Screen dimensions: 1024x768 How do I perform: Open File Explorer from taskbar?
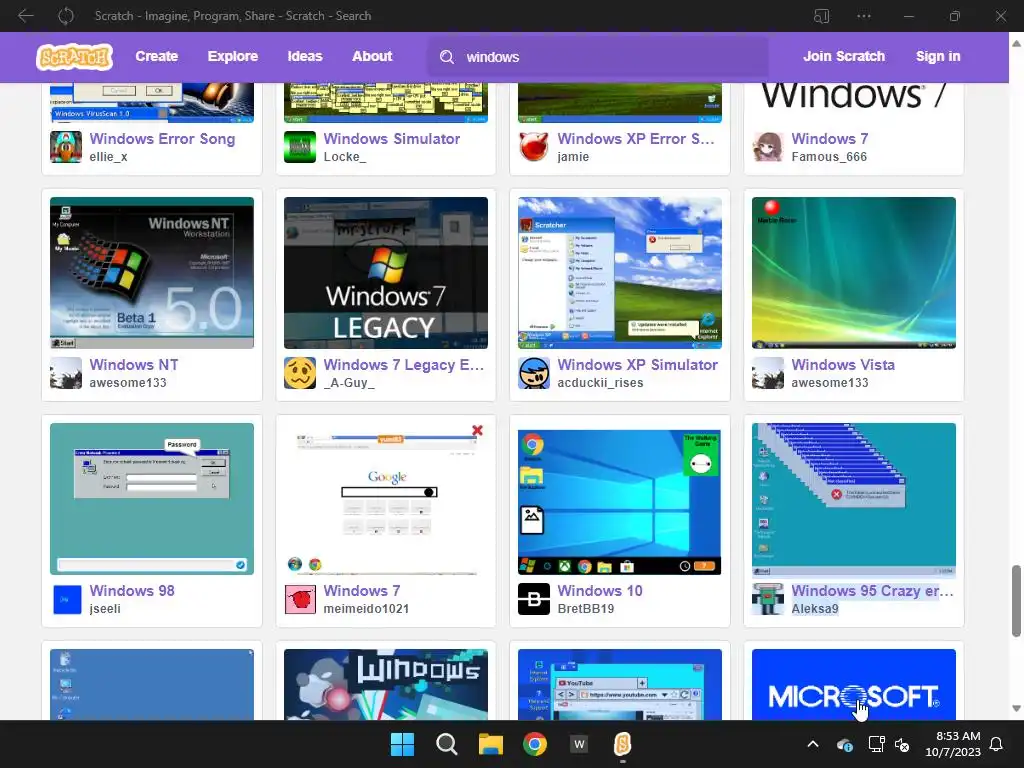pos(490,744)
